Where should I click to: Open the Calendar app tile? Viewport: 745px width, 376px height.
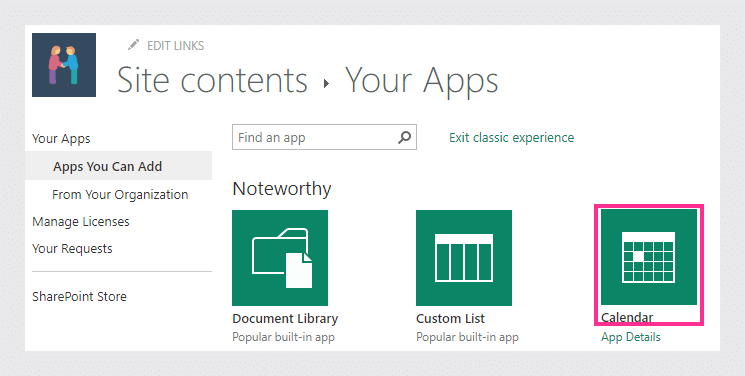(x=649, y=257)
